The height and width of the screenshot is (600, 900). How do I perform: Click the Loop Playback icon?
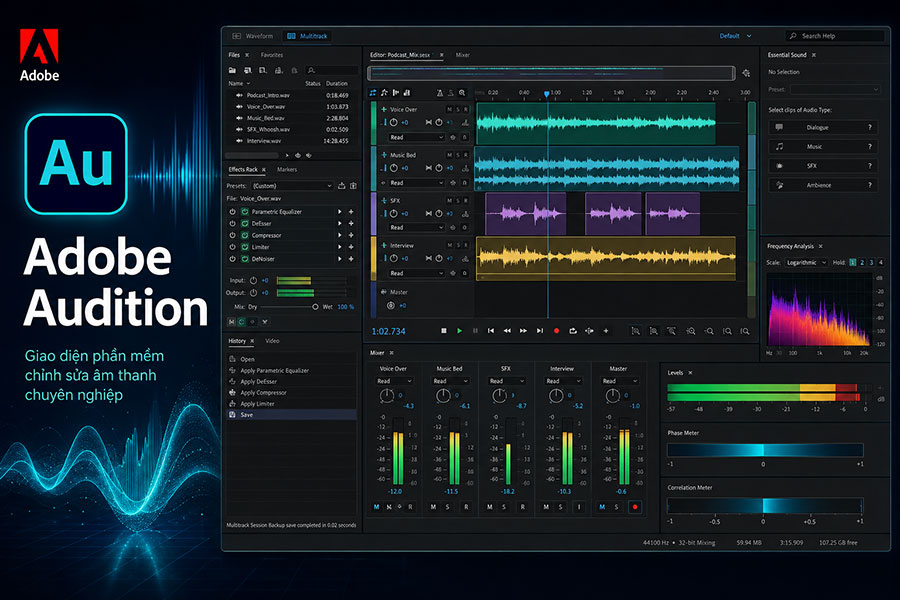(x=573, y=331)
